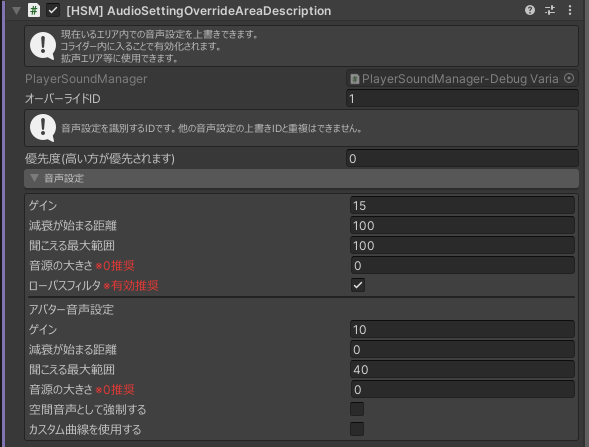Image resolution: width=589 pixels, height=447 pixels.
Task: Edit the voice ゲイン field showing 15
Action: [x=462, y=205]
